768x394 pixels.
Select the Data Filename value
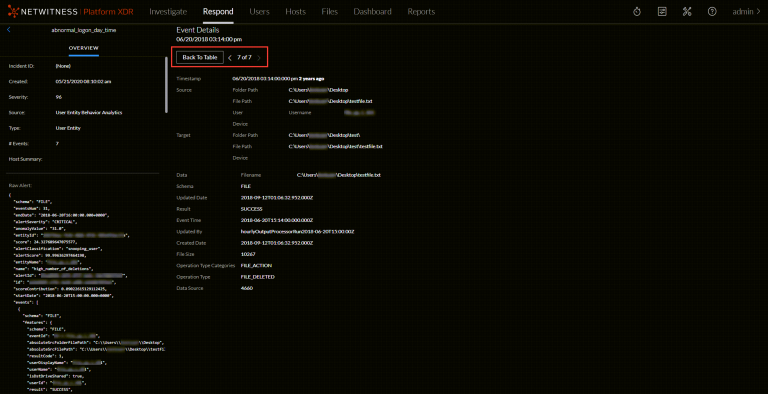339,175
